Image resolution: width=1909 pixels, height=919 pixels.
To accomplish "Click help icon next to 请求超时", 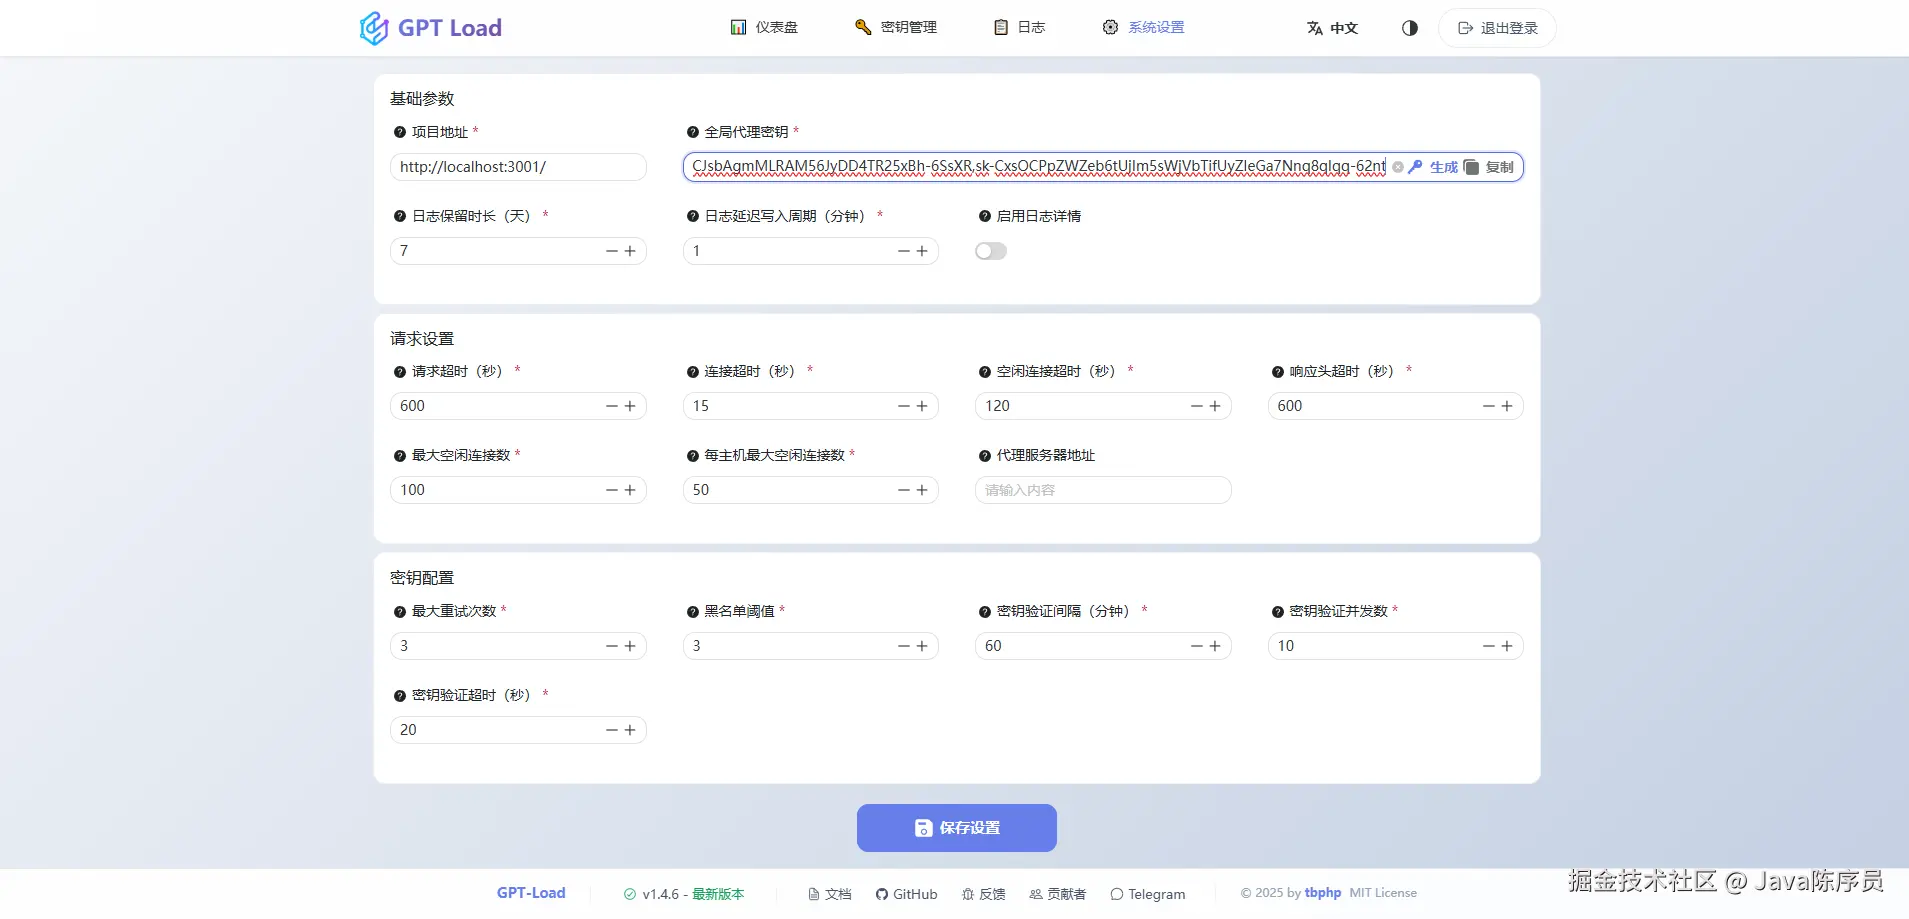I will pyautogui.click(x=400, y=372).
